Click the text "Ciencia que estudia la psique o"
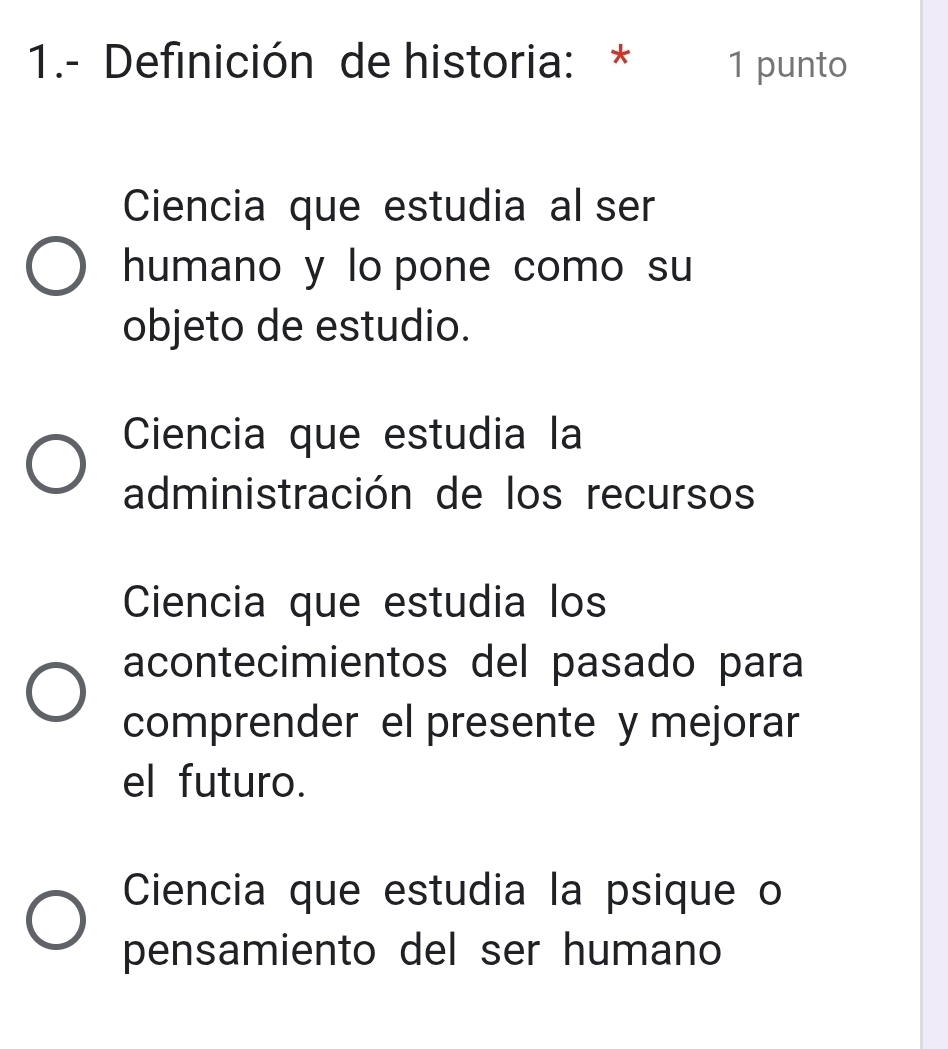This screenshot has width=948, height=1049. pos(449,889)
